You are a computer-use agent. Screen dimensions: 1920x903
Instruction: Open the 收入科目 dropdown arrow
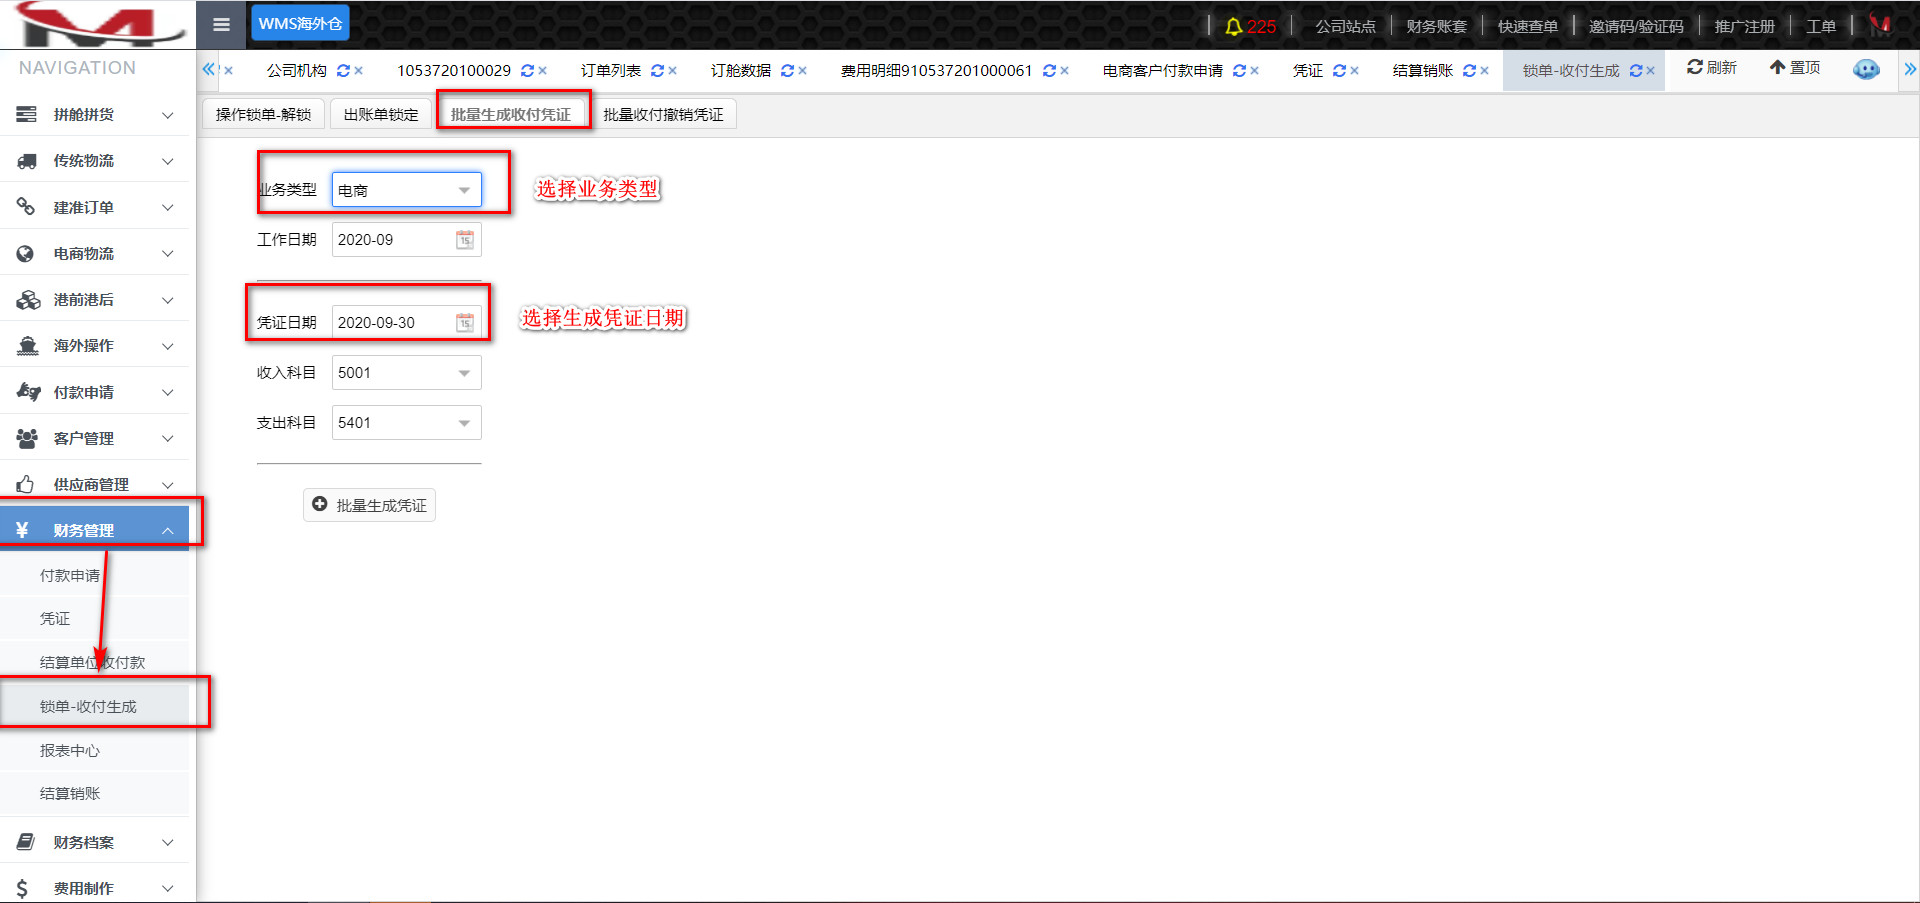464,373
